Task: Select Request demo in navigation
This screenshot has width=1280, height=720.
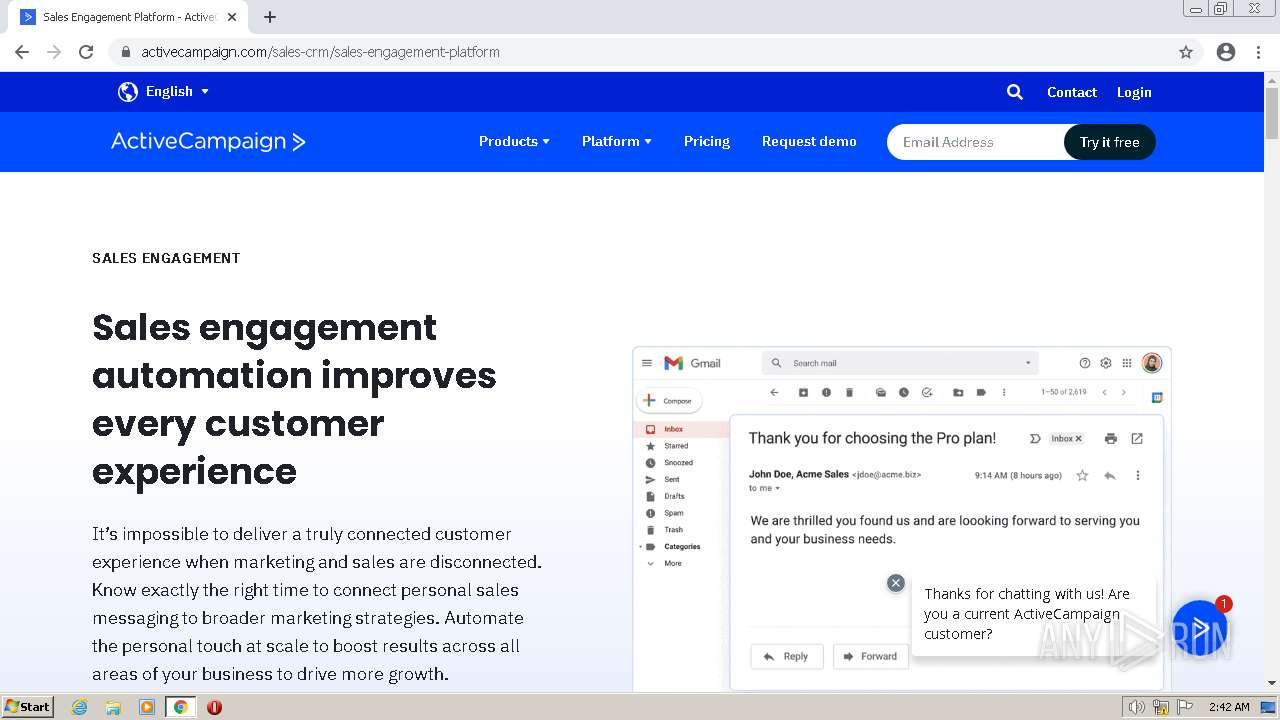Action: 809,141
